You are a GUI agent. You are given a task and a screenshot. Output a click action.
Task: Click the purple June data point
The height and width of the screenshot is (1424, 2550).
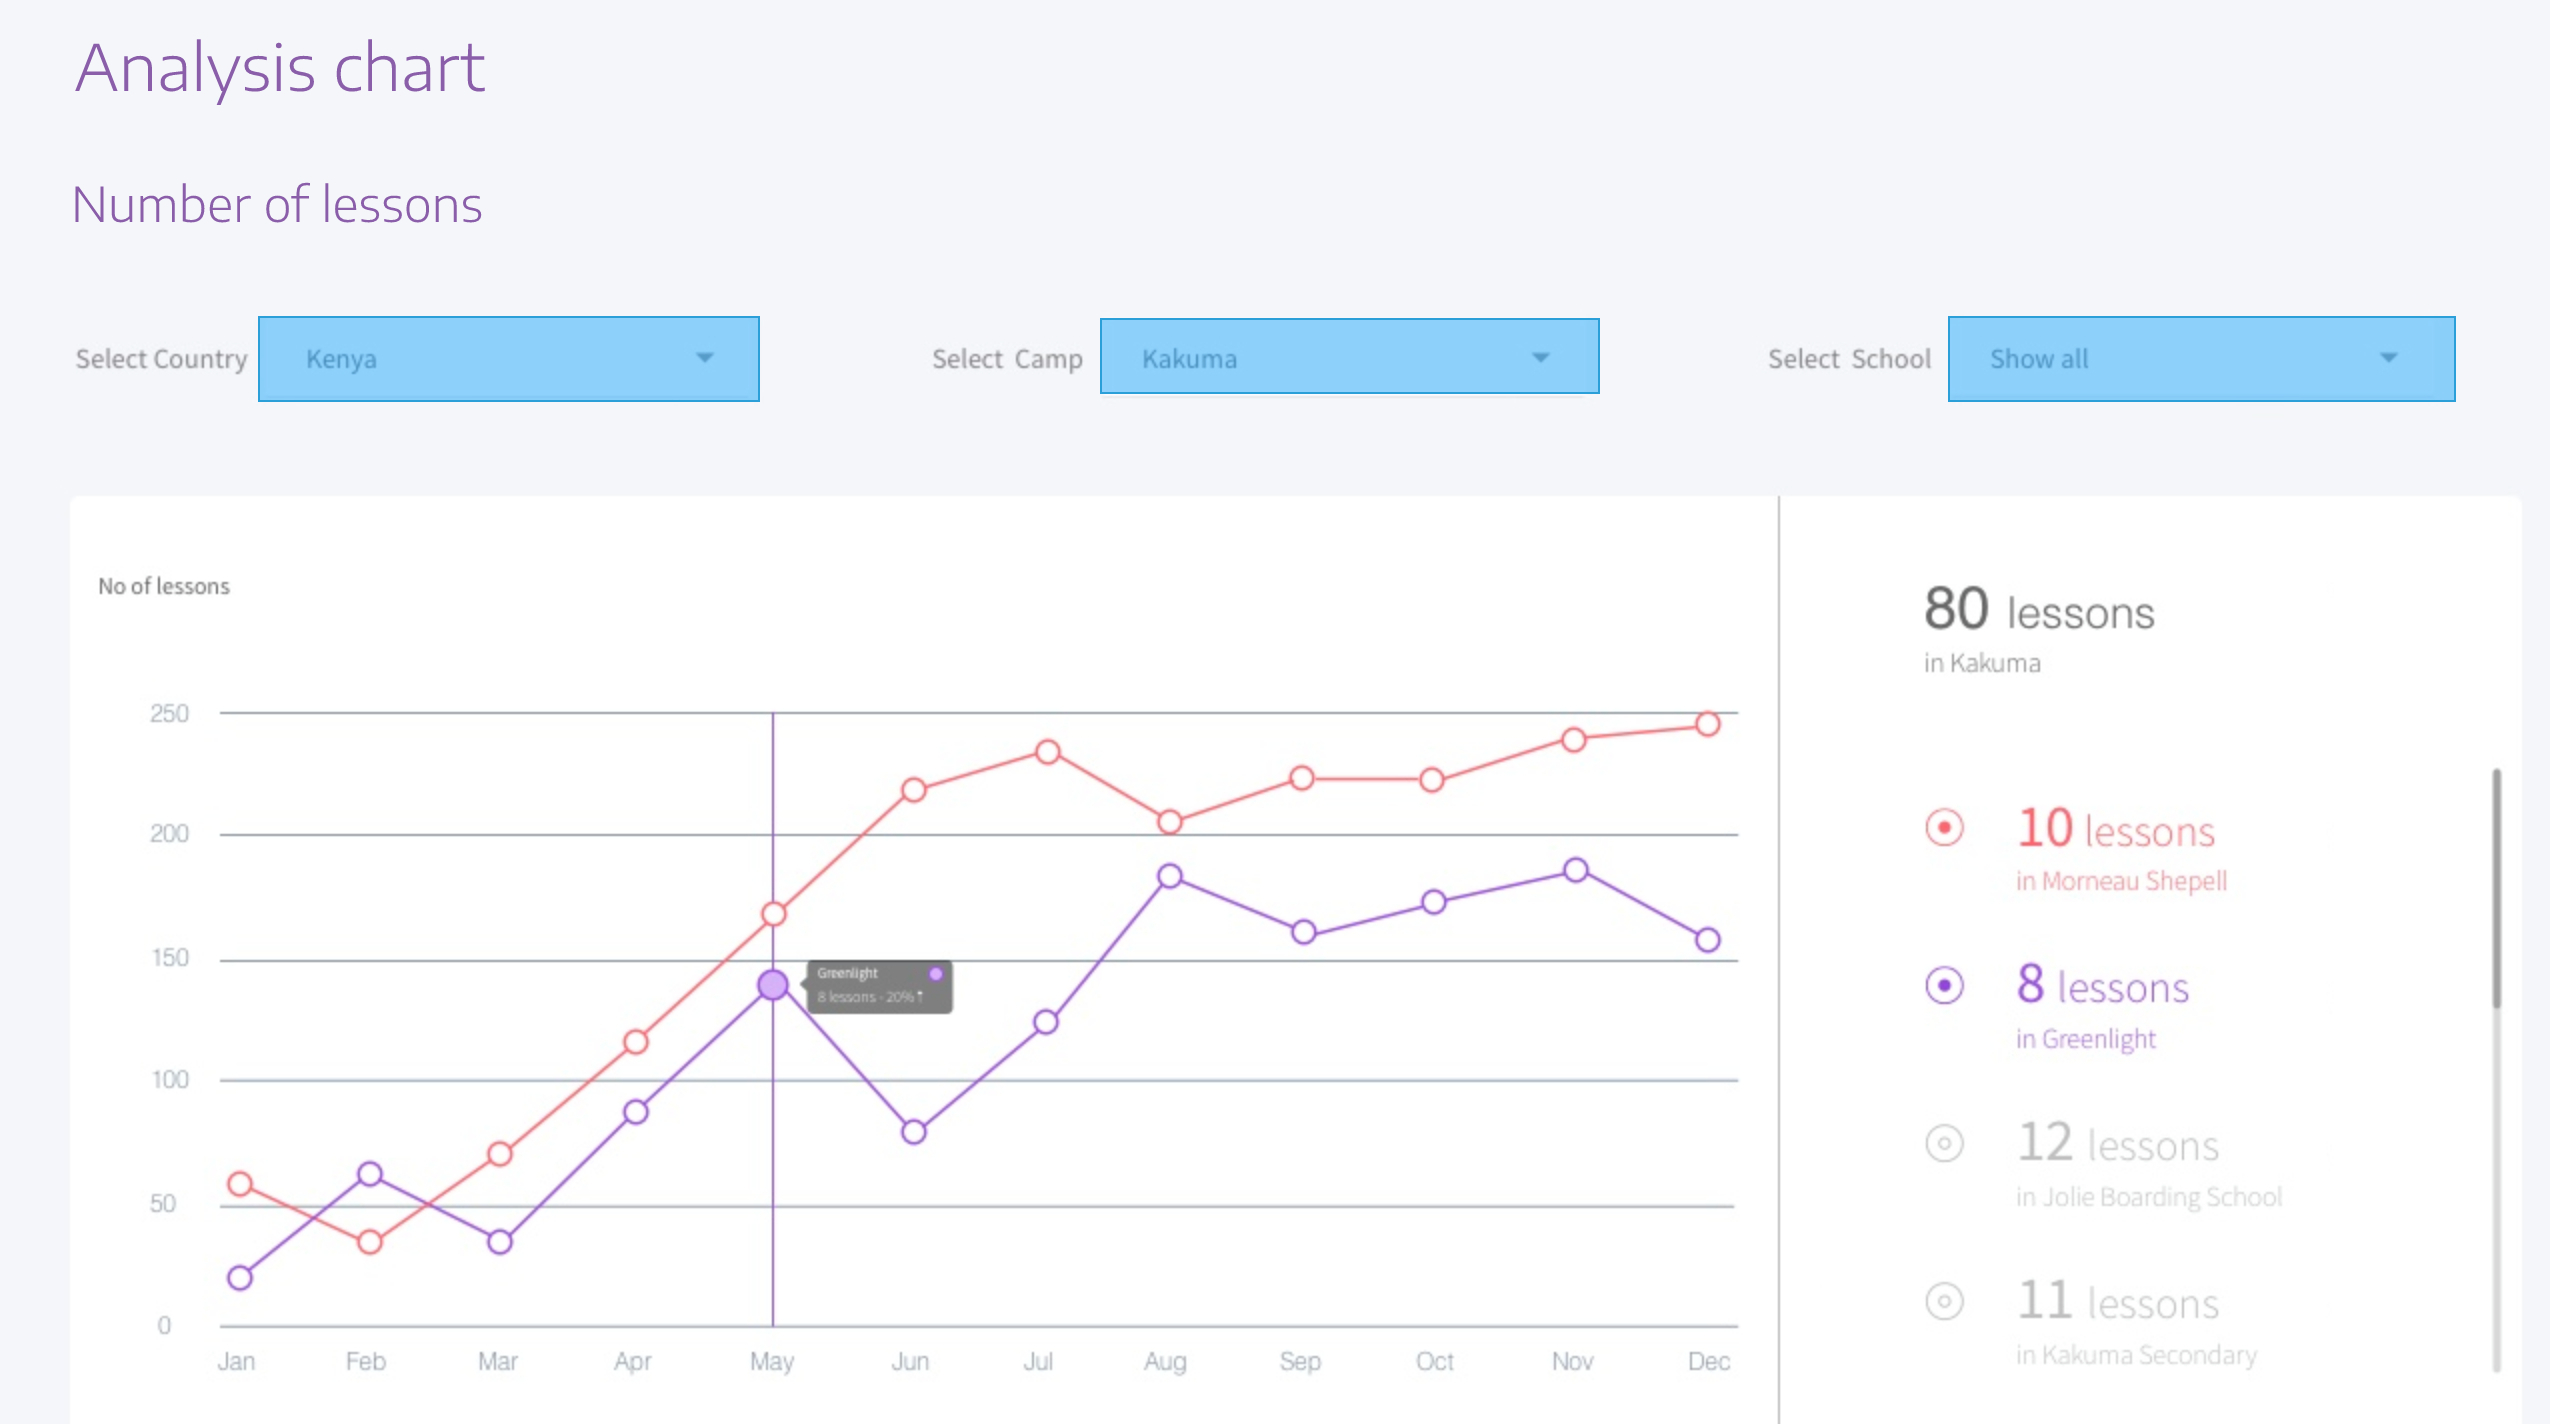pyautogui.click(x=913, y=1132)
